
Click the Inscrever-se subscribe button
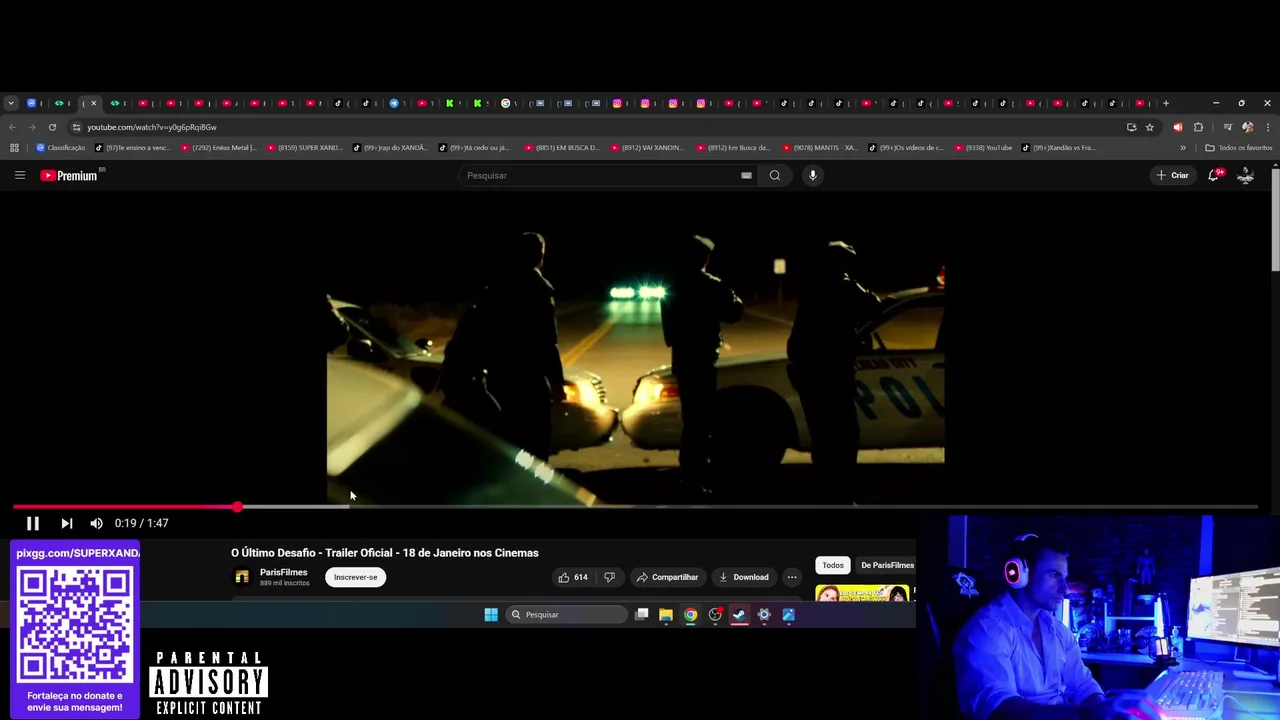355,577
